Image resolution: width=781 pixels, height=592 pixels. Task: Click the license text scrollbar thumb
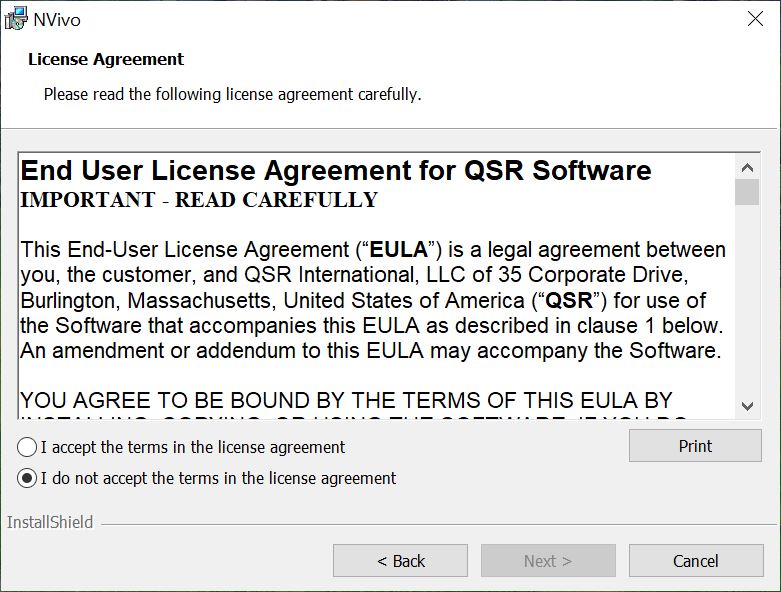point(747,192)
